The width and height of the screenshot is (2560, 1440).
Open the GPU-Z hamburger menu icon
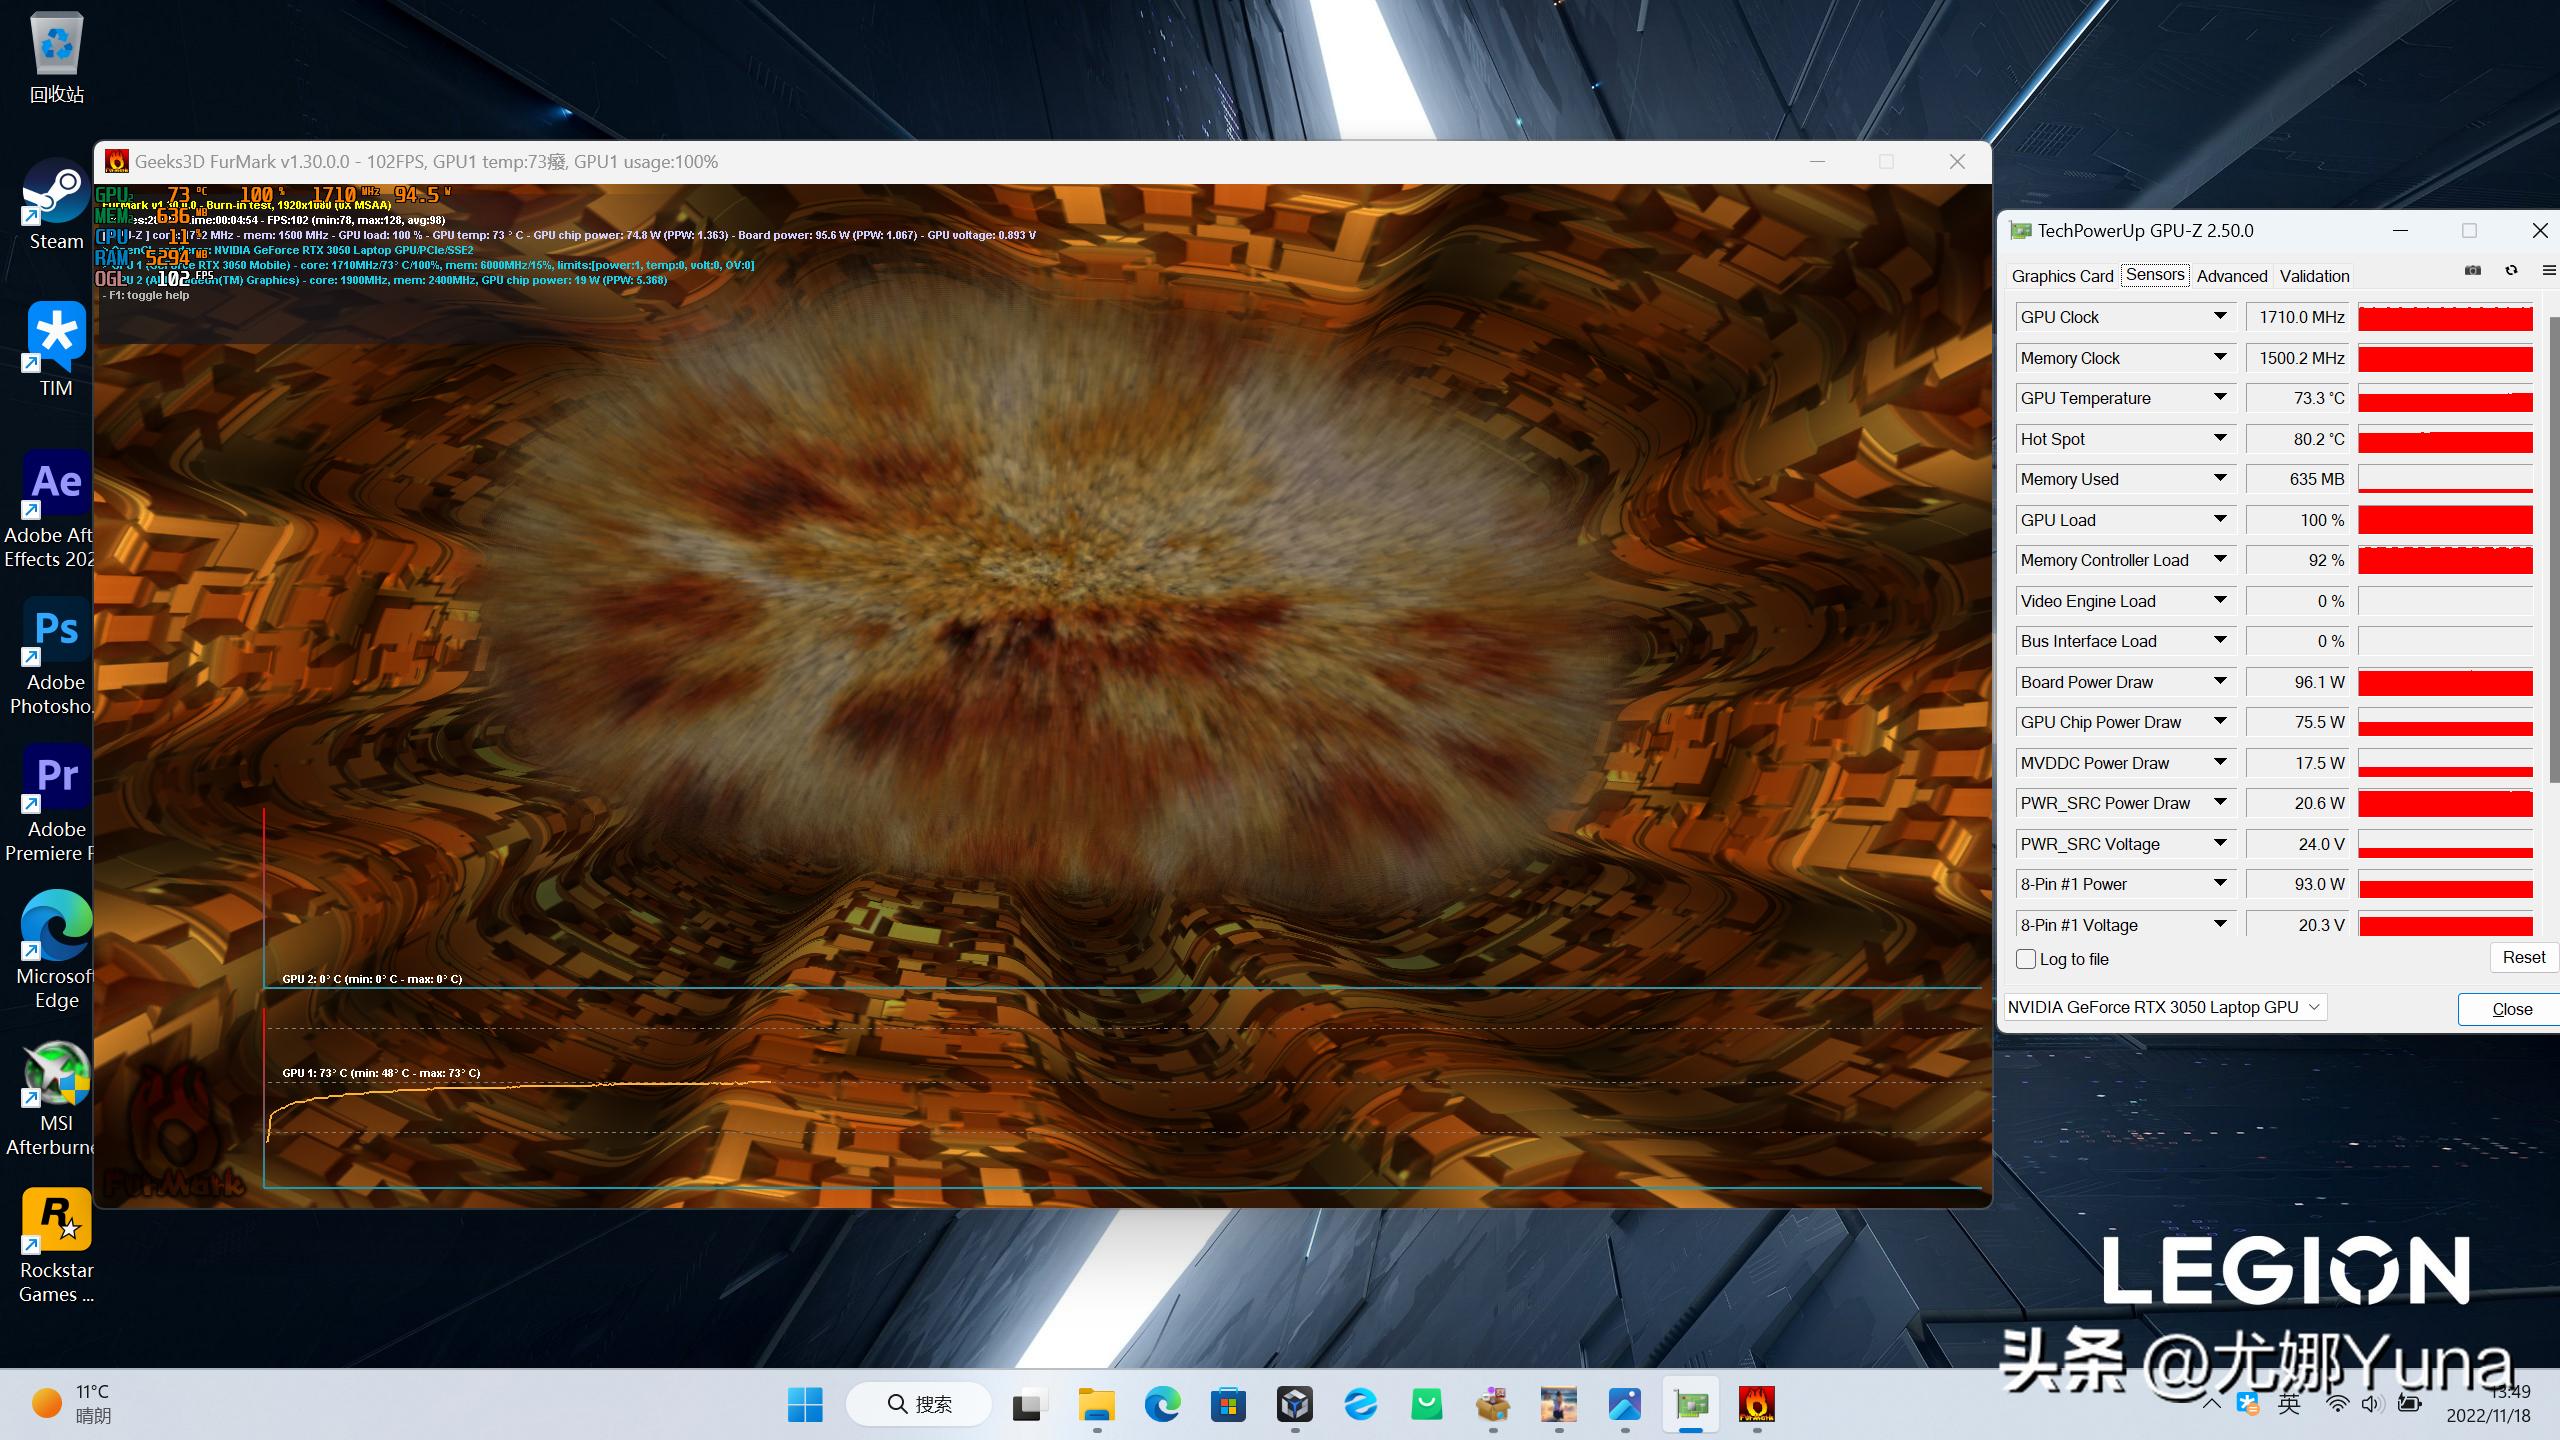click(2548, 271)
